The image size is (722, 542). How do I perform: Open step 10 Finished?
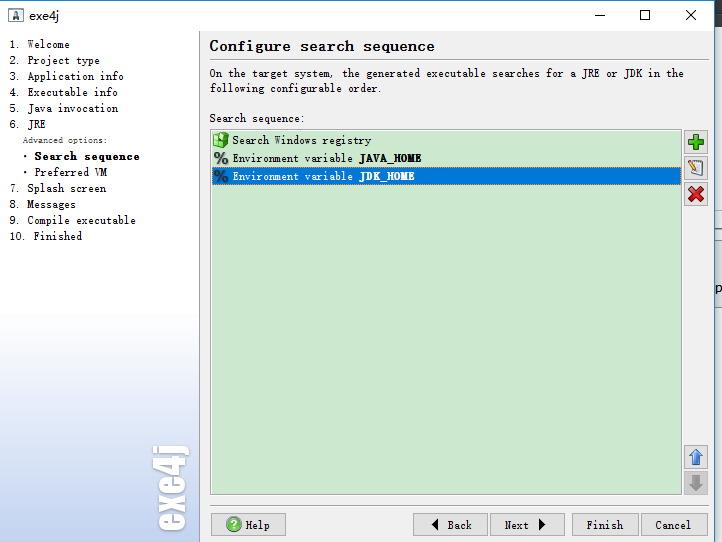[46, 236]
